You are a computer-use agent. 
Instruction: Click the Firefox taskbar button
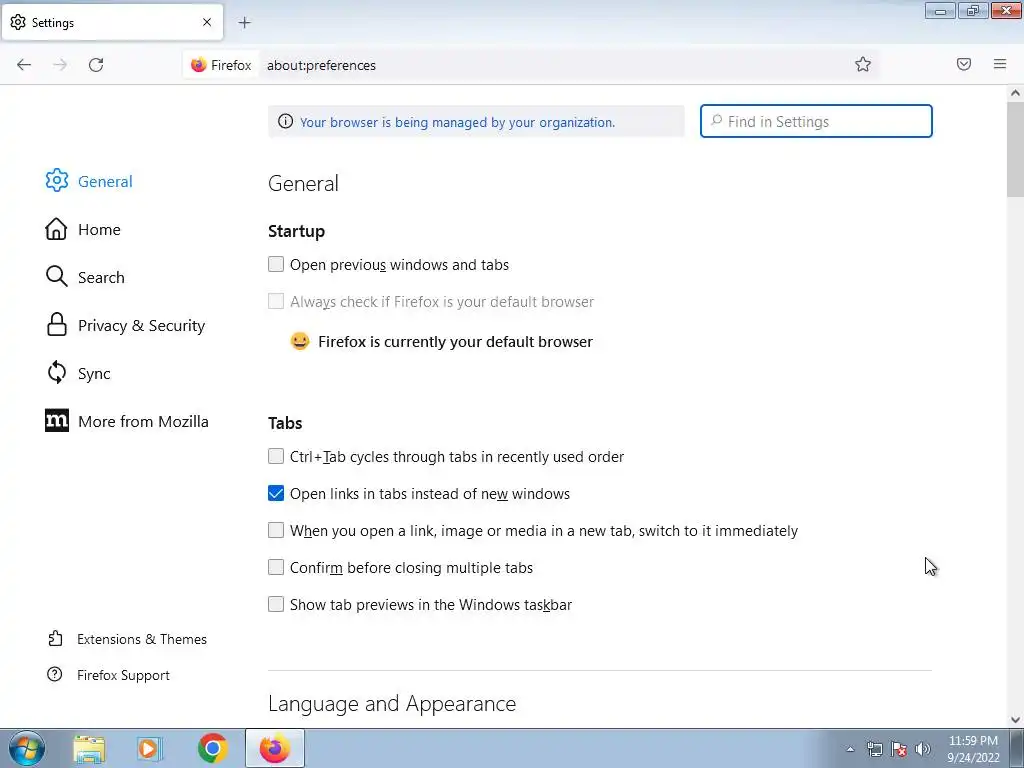click(x=275, y=748)
